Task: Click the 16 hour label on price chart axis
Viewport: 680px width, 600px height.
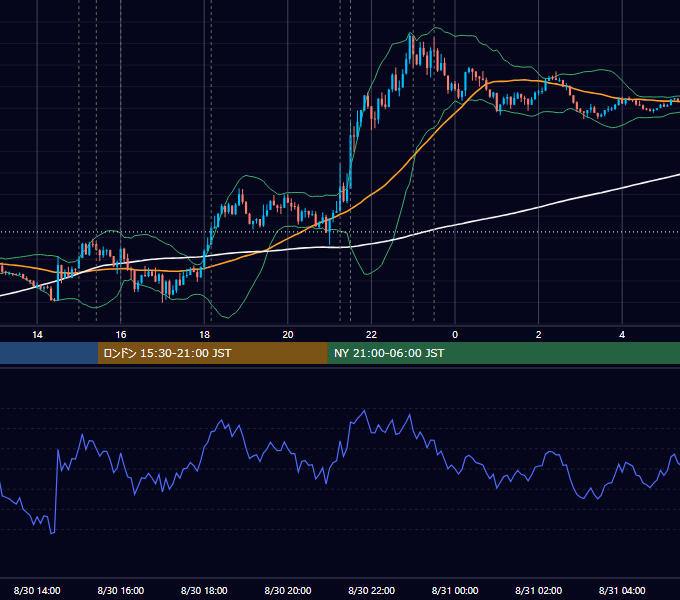Action: (121, 335)
